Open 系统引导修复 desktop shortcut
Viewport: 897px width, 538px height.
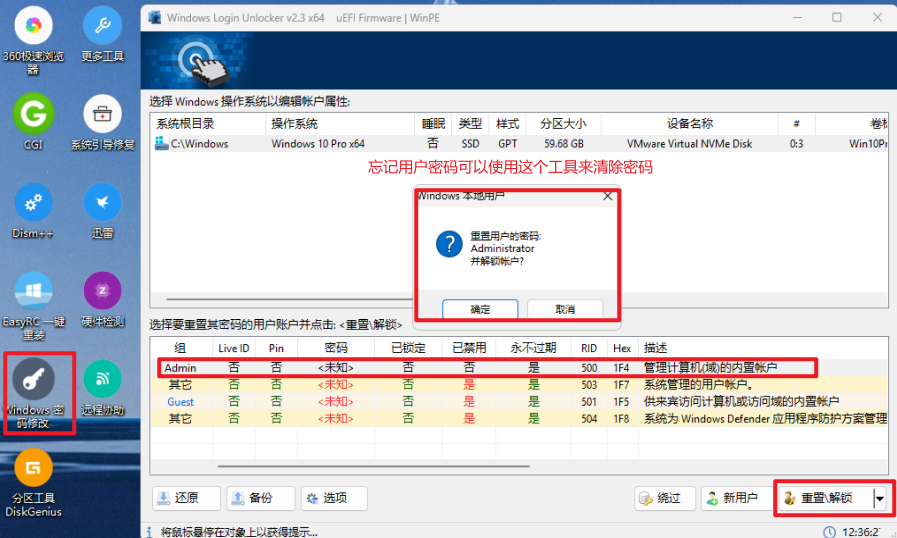102,122
